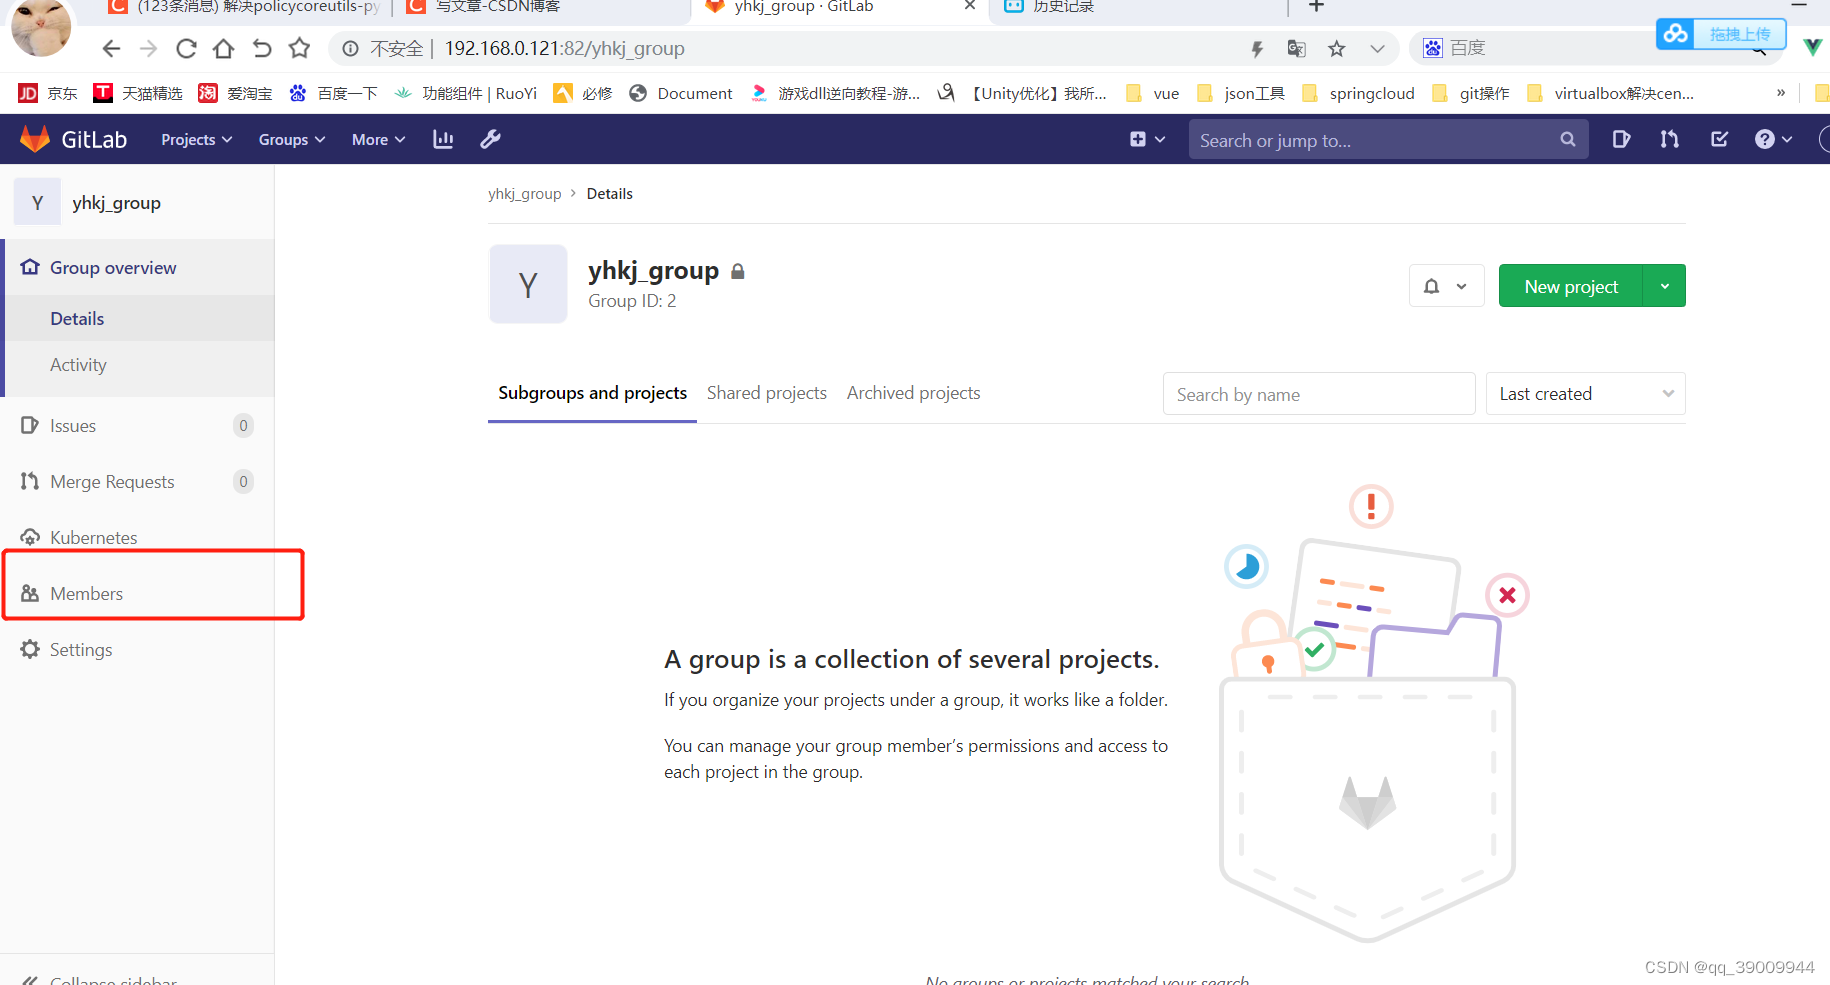
Task: Click the browser undo-close arrow icon
Action: 262,48
